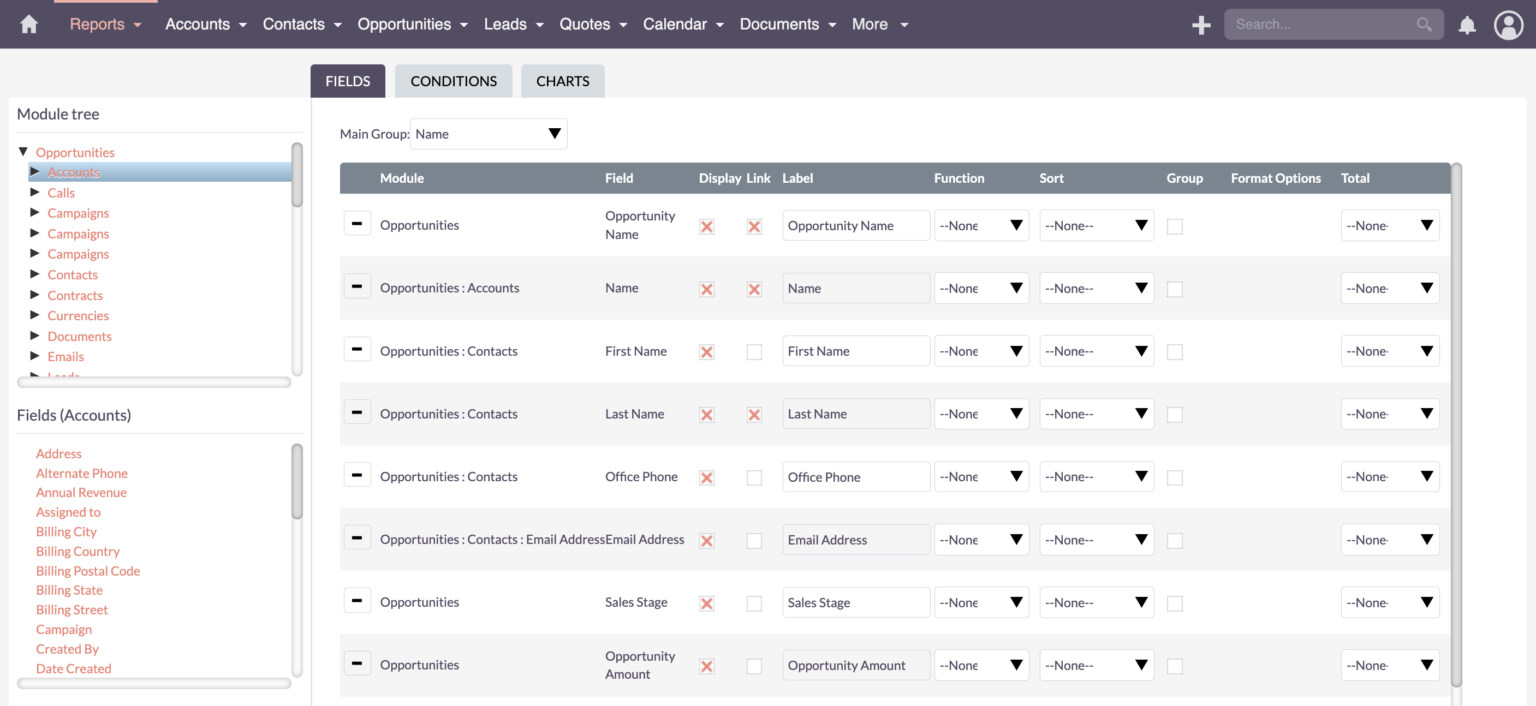The height and width of the screenshot is (706, 1536).
Task: Remove the Email Address field via its minus icon
Action: [357, 537]
